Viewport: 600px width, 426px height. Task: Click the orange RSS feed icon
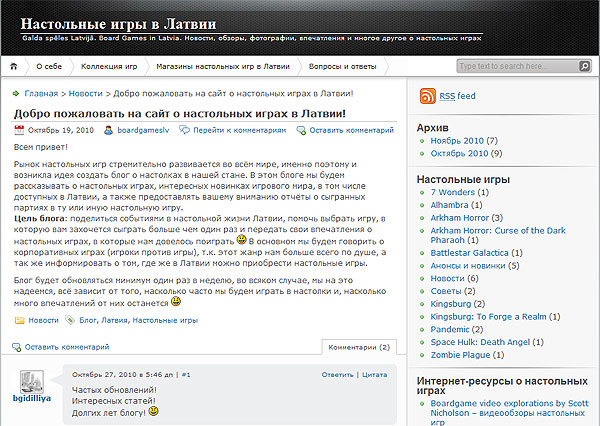tap(427, 96)
